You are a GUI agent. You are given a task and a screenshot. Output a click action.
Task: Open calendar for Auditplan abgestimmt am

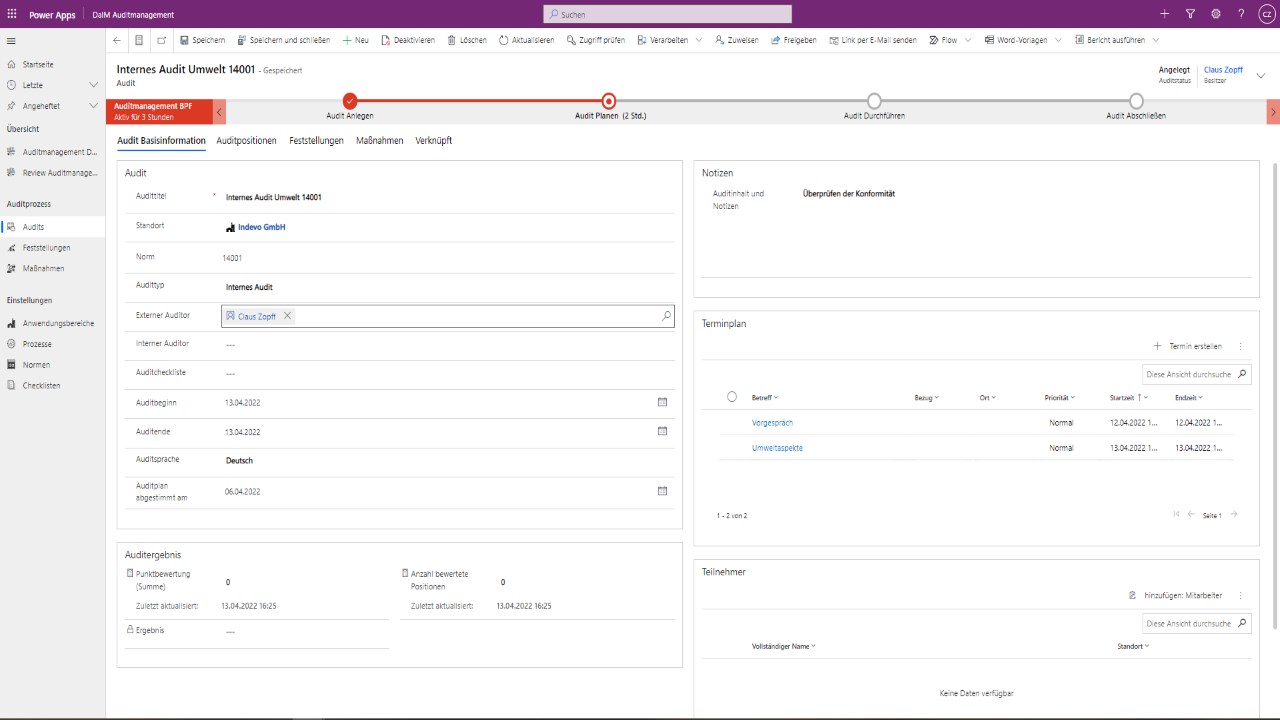click(662, 491)
